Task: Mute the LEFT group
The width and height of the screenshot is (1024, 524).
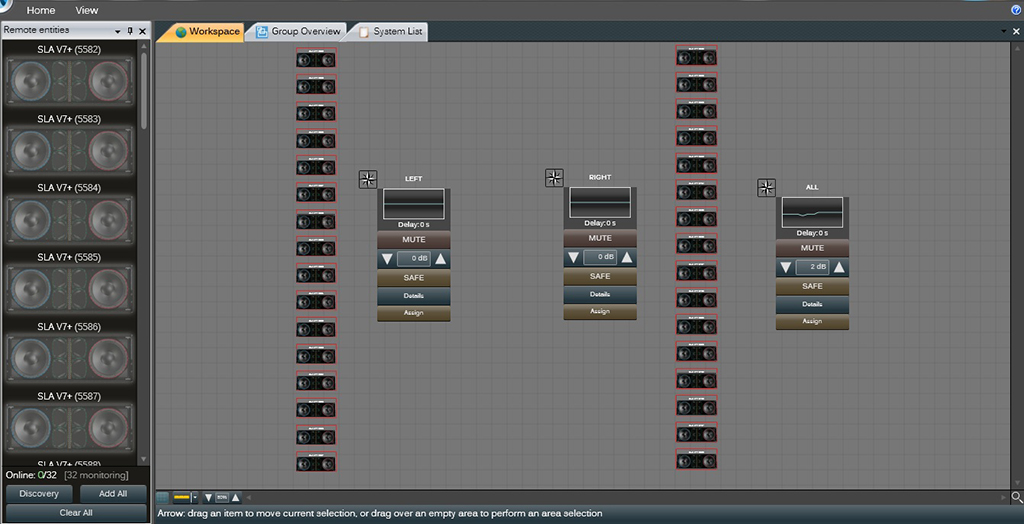Action: (414, 240)
